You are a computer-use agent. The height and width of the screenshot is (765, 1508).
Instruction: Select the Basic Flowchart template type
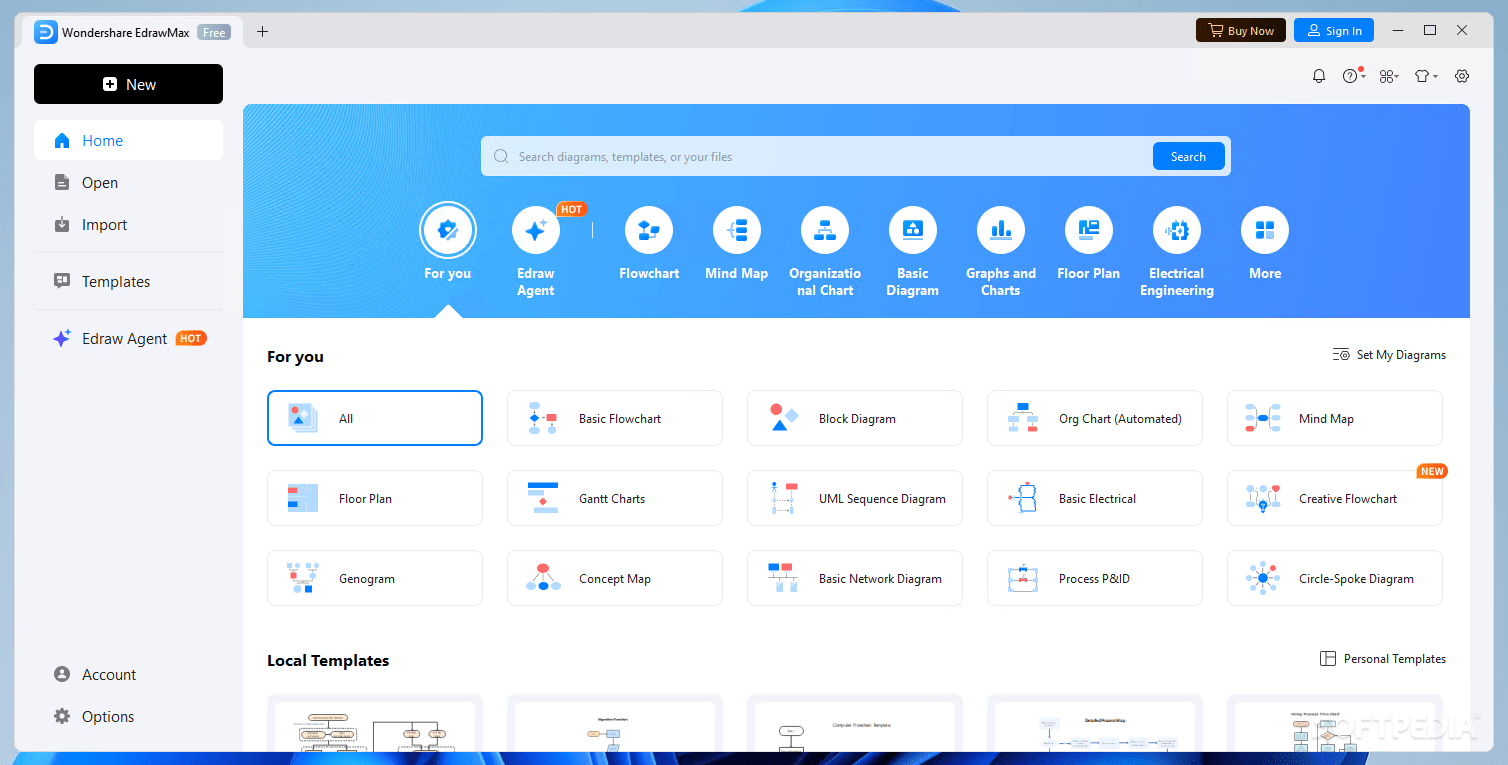pyautogui.click(x=614, y=418)
